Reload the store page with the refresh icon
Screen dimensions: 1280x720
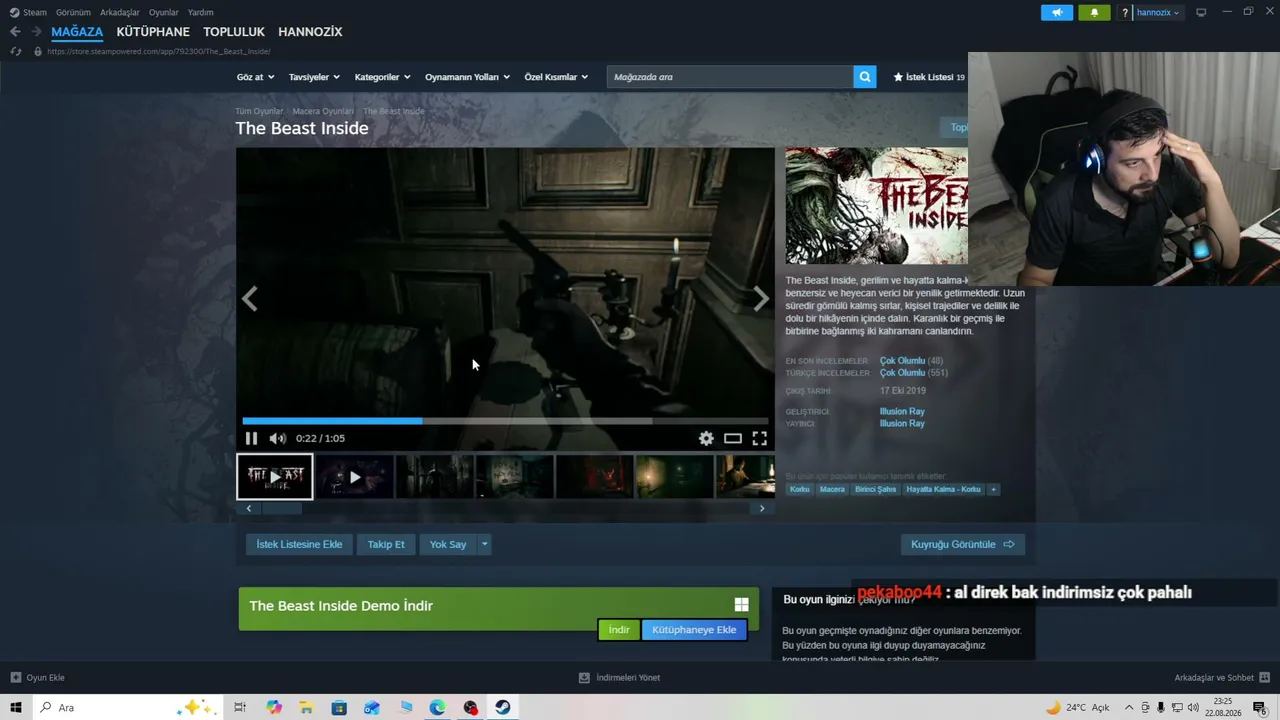tap(15, 51)
